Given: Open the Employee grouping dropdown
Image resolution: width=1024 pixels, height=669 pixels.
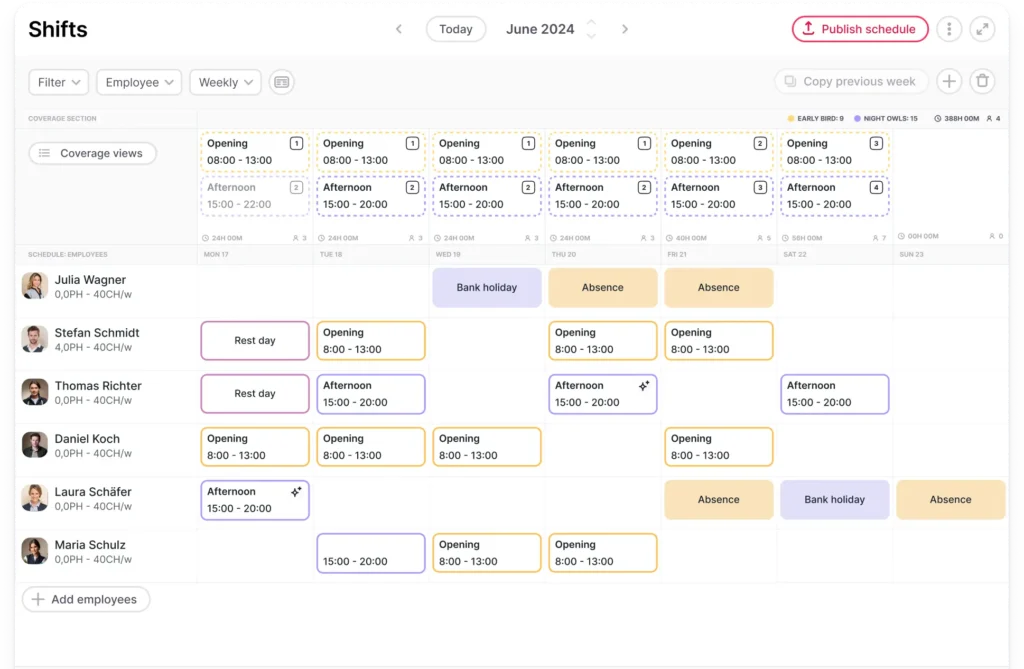Looking at the screenshot, I should click(x=139, y=82).
